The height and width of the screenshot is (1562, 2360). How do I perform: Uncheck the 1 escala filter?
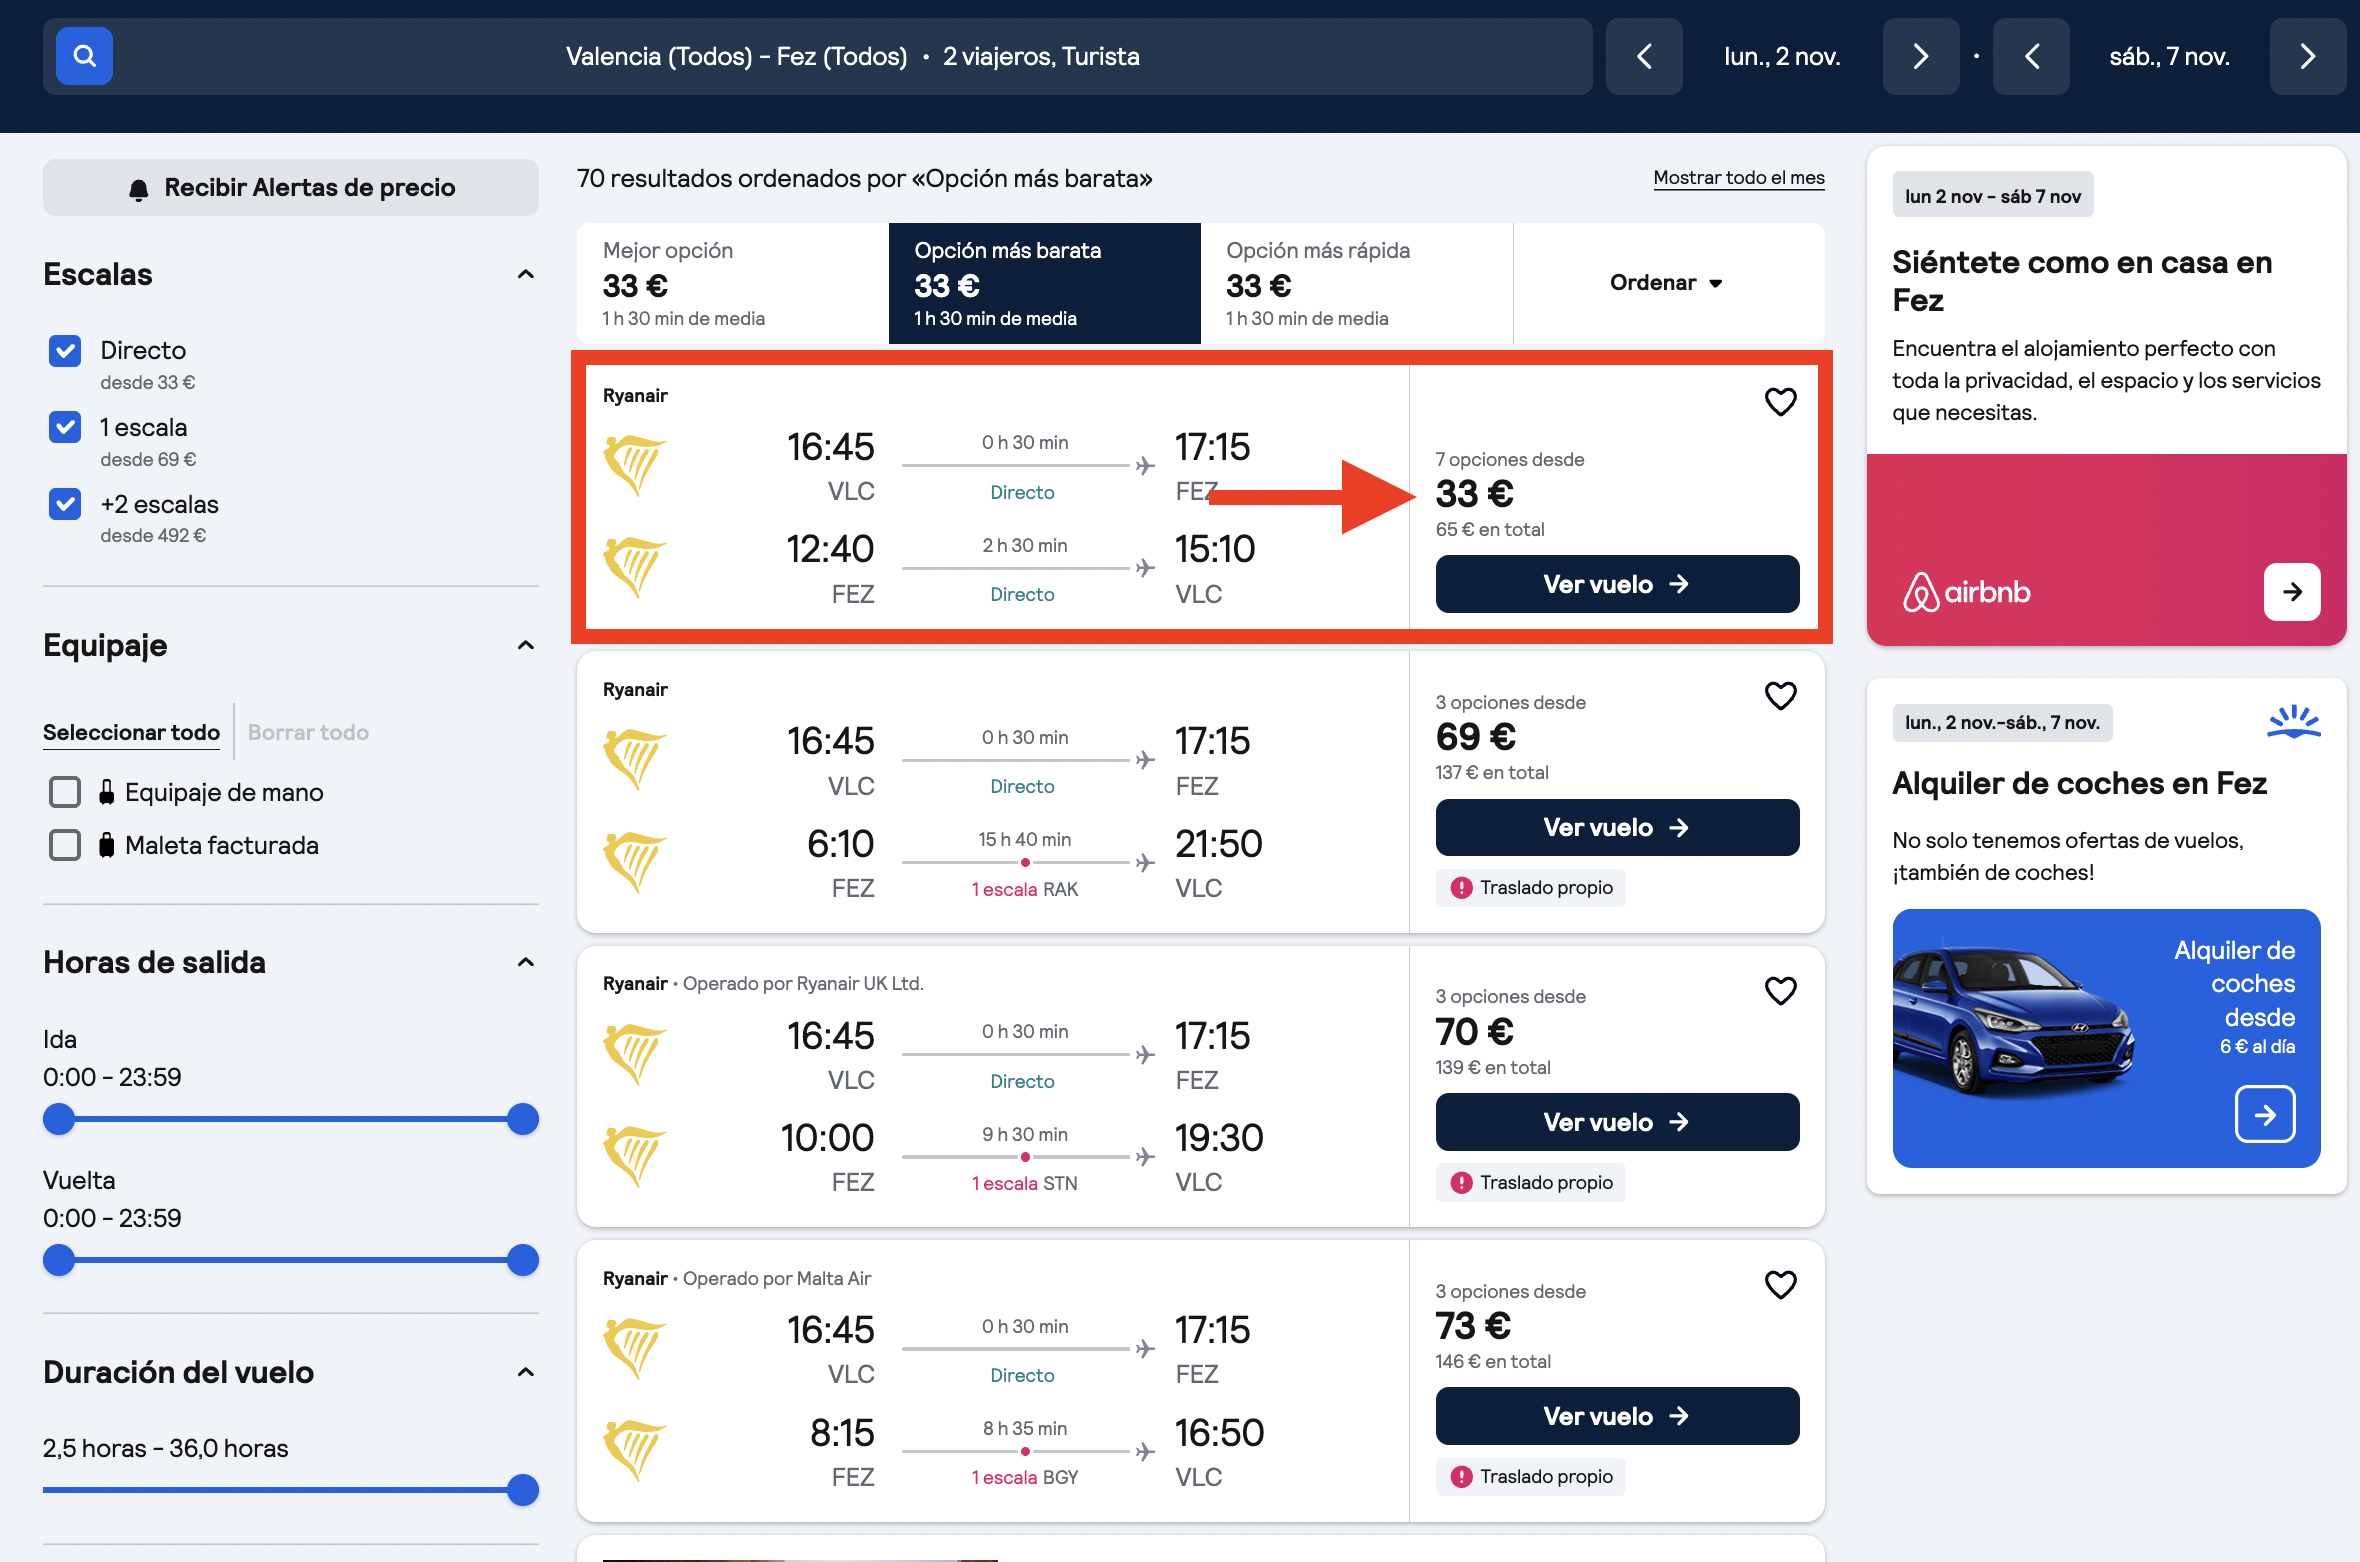pyautogui.click(x=65, y=427)
